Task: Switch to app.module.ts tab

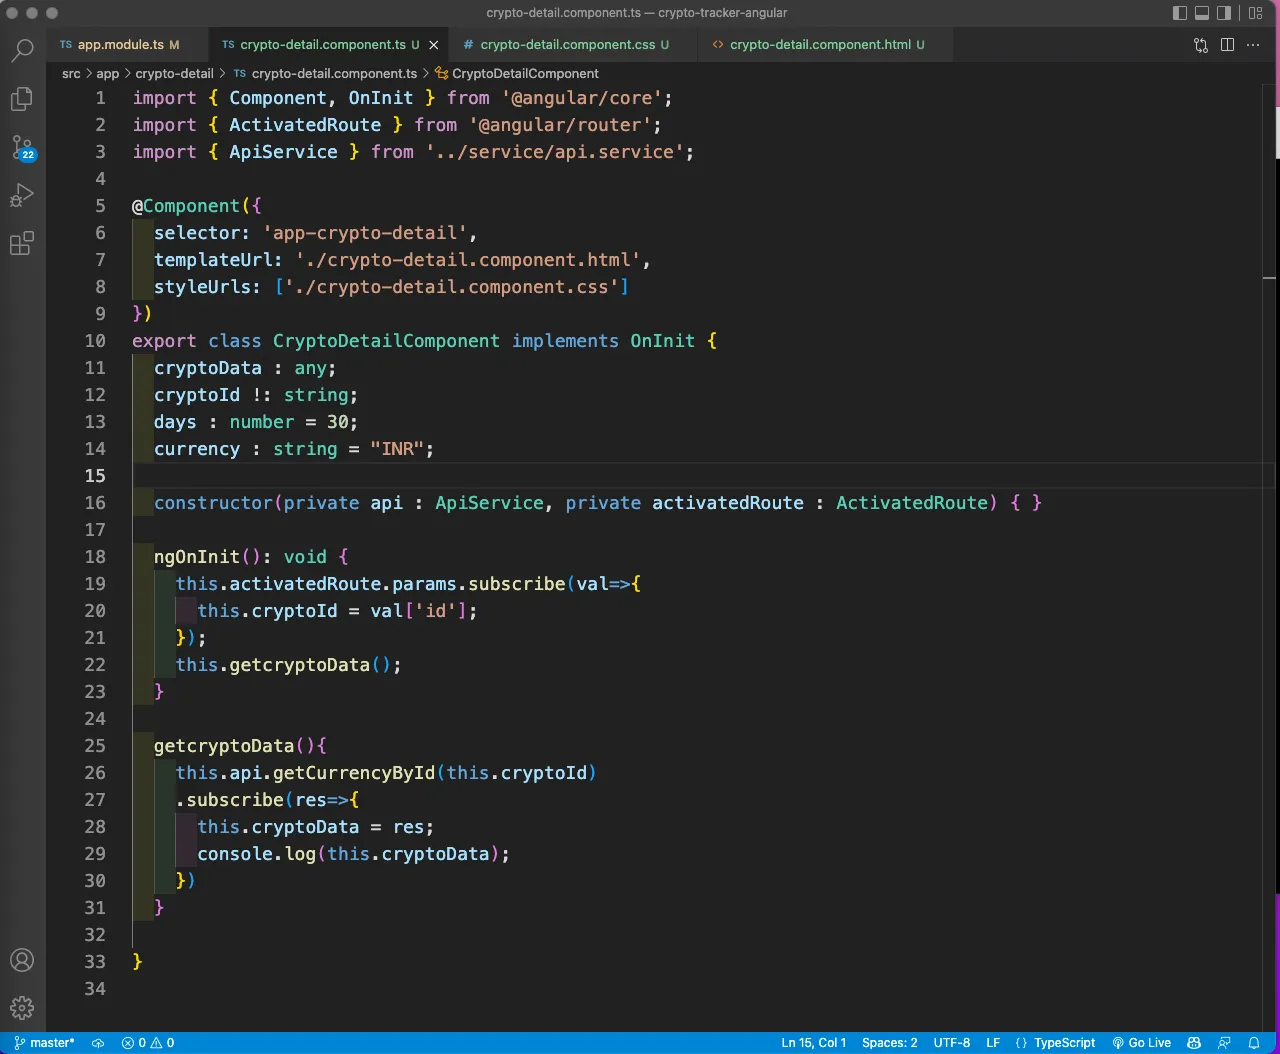Action: click(120, 45)
